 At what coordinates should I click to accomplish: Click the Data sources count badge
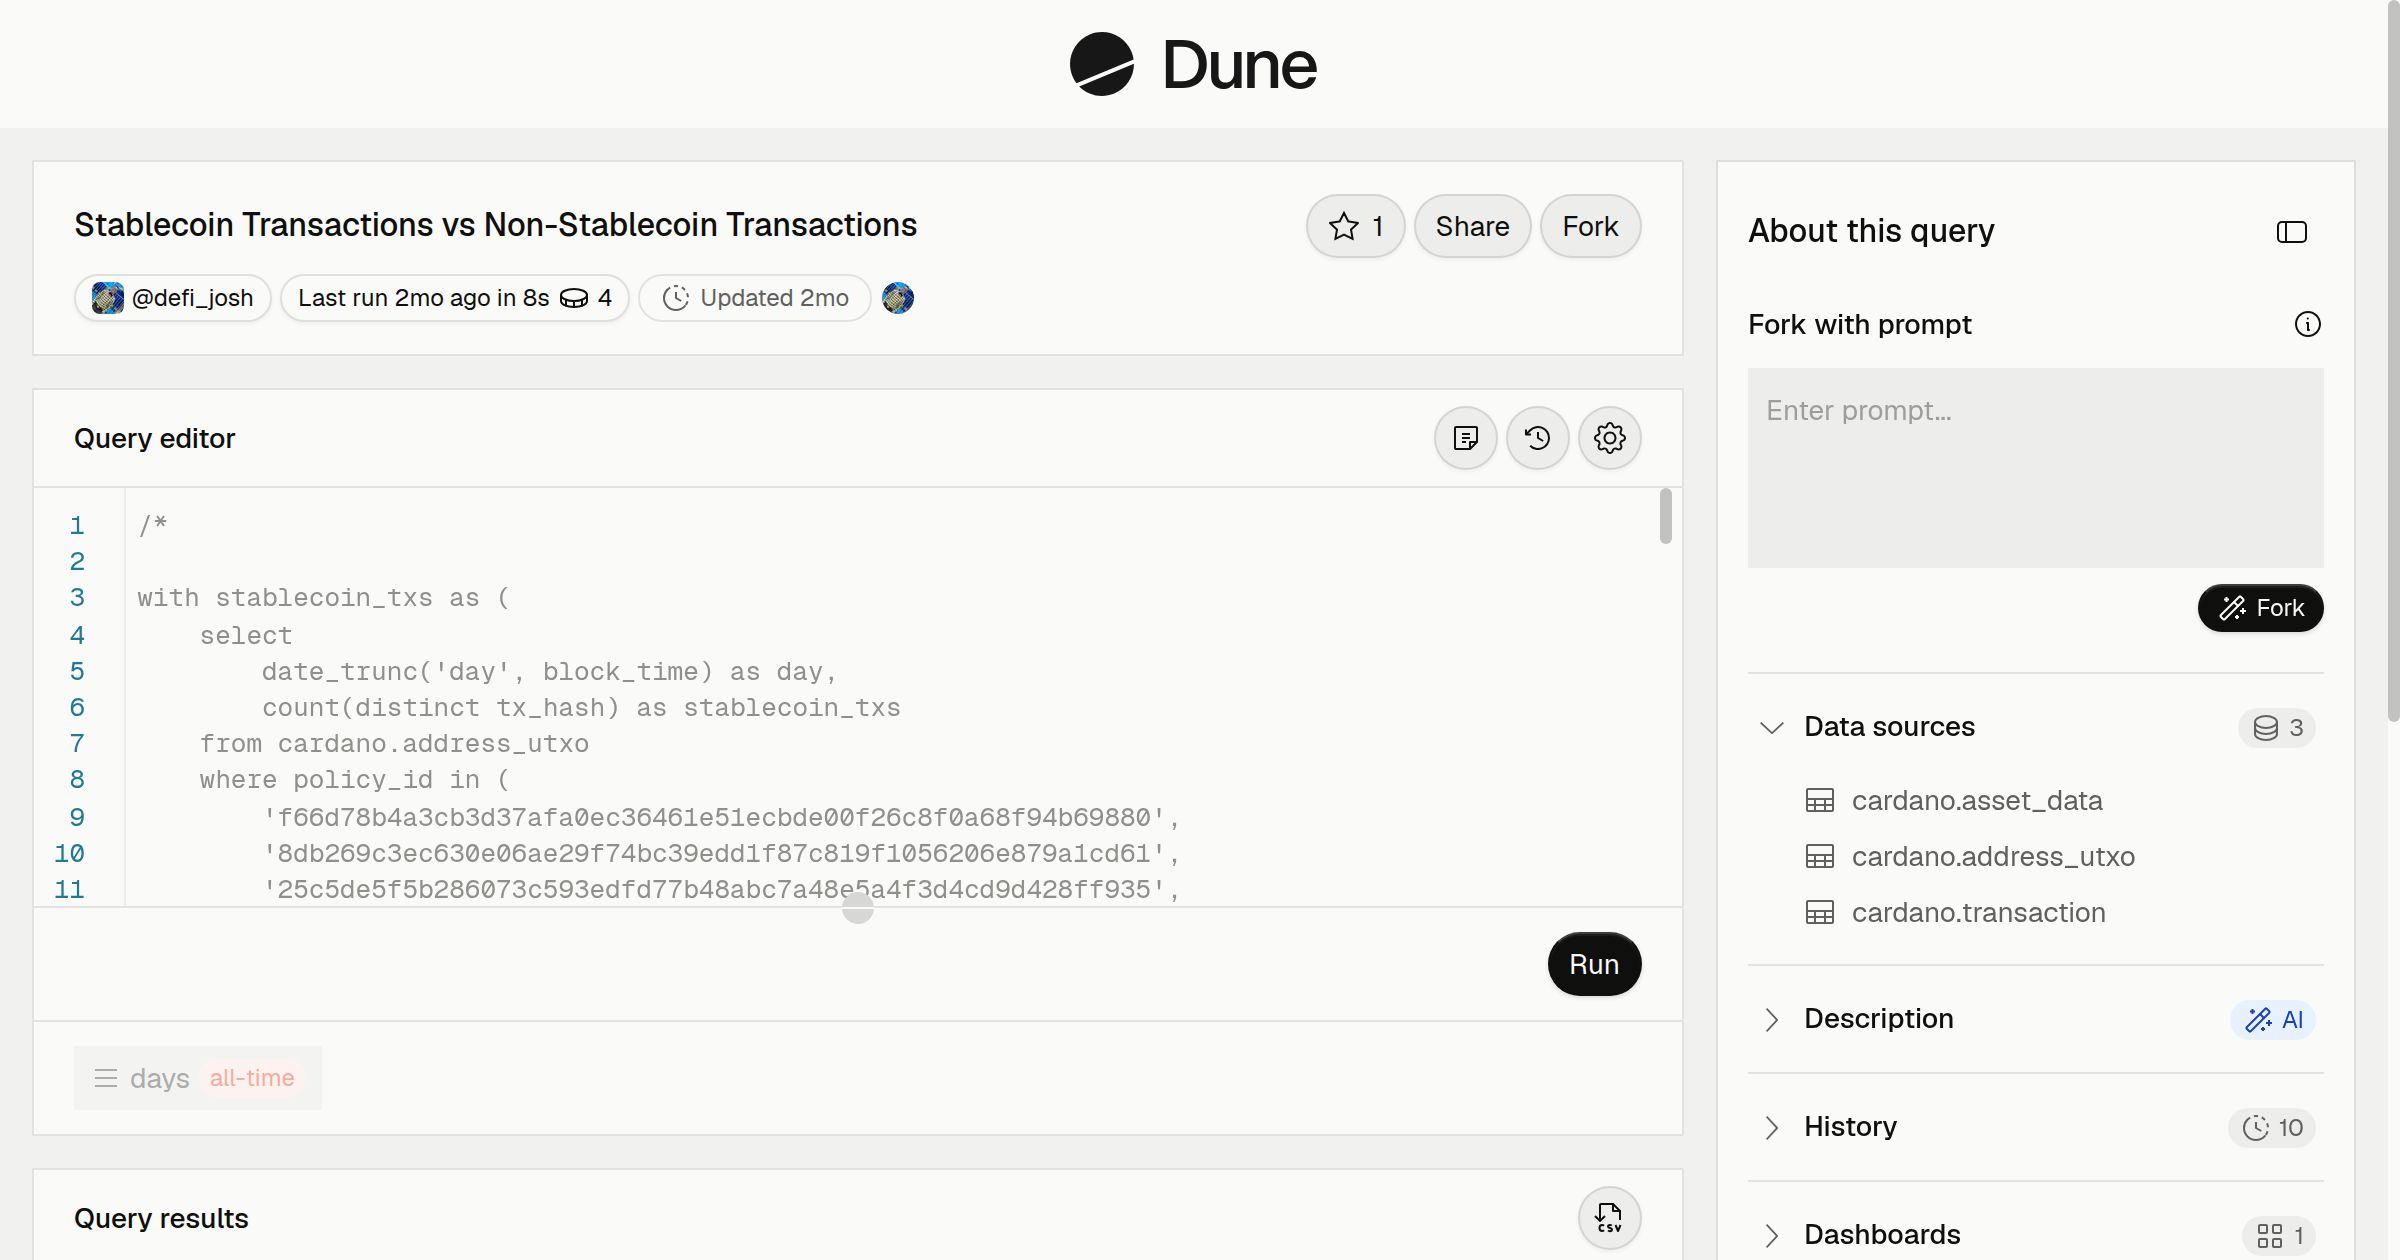[x=2278, y=728]
